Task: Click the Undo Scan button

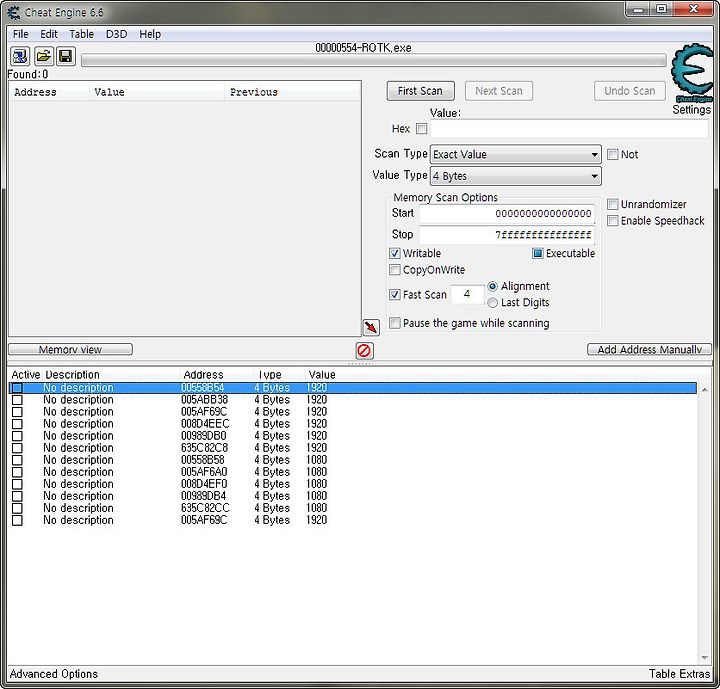Action: tap(630, 91)
